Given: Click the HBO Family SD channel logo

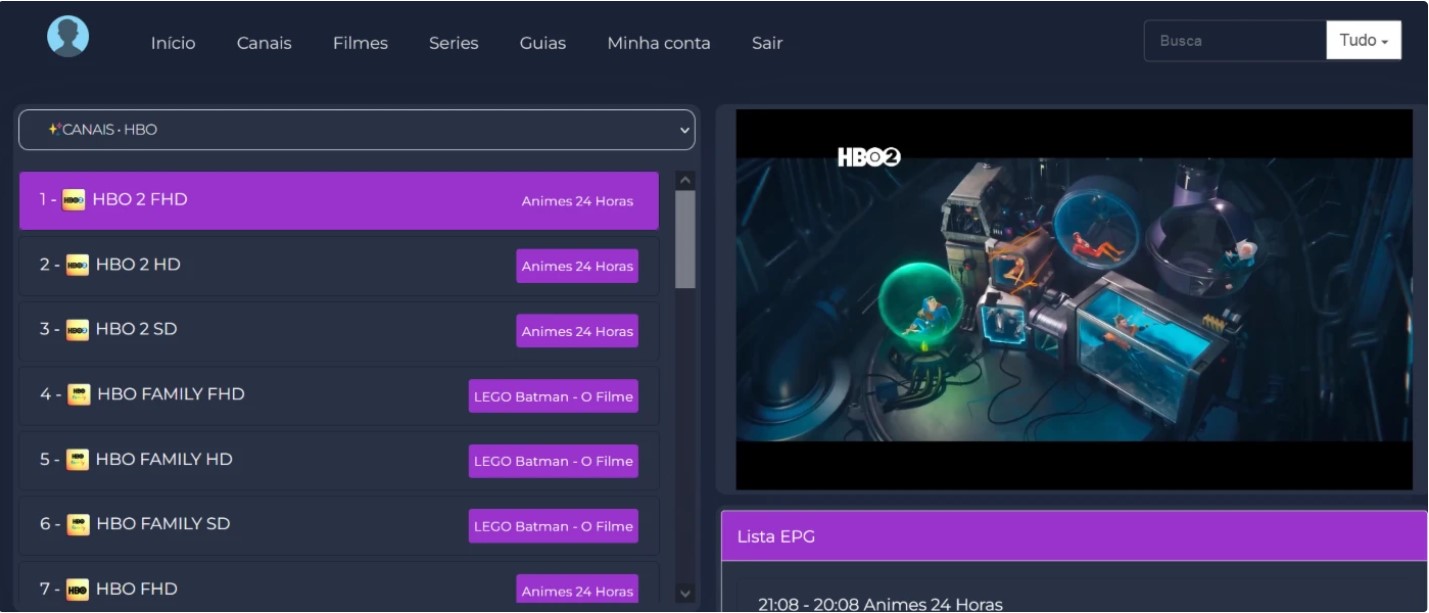Looking at the screenshot, I should coord(78,525).
